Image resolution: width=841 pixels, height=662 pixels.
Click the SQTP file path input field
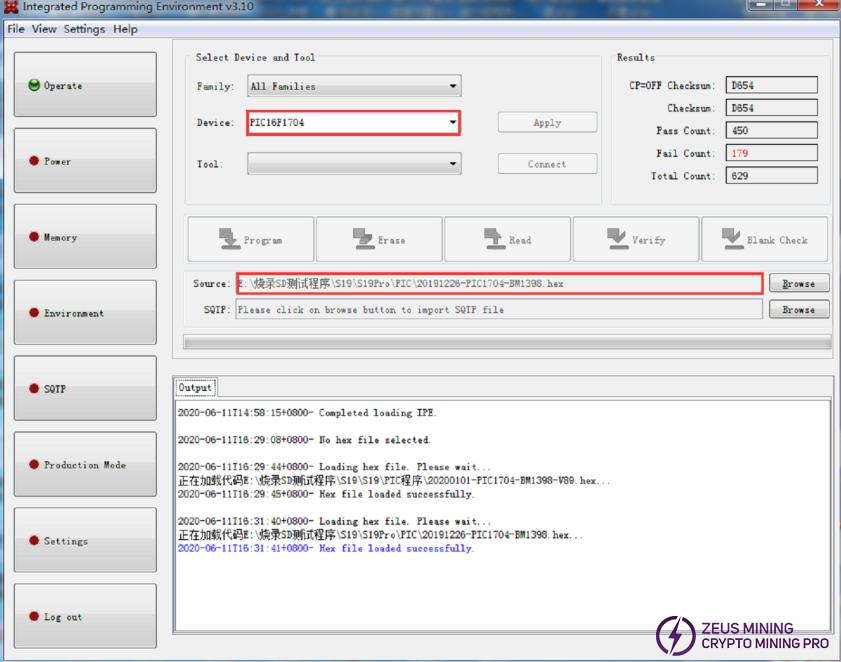click(x=498, y=310)
